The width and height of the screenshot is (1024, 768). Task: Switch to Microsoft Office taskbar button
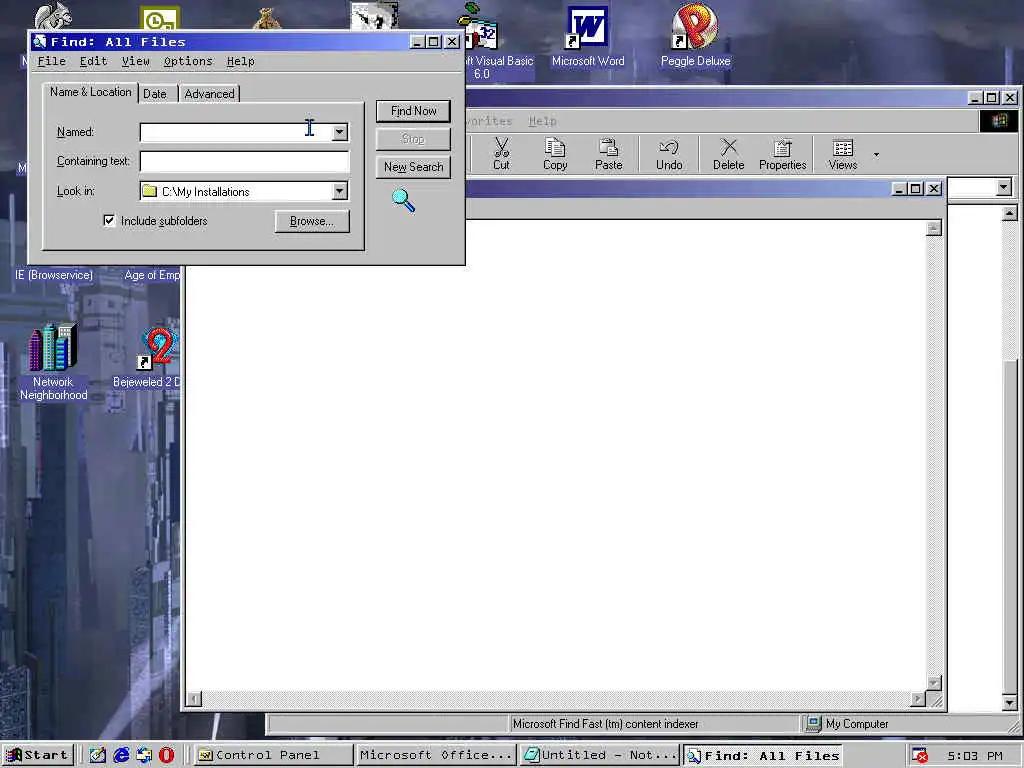pos(436,756)
